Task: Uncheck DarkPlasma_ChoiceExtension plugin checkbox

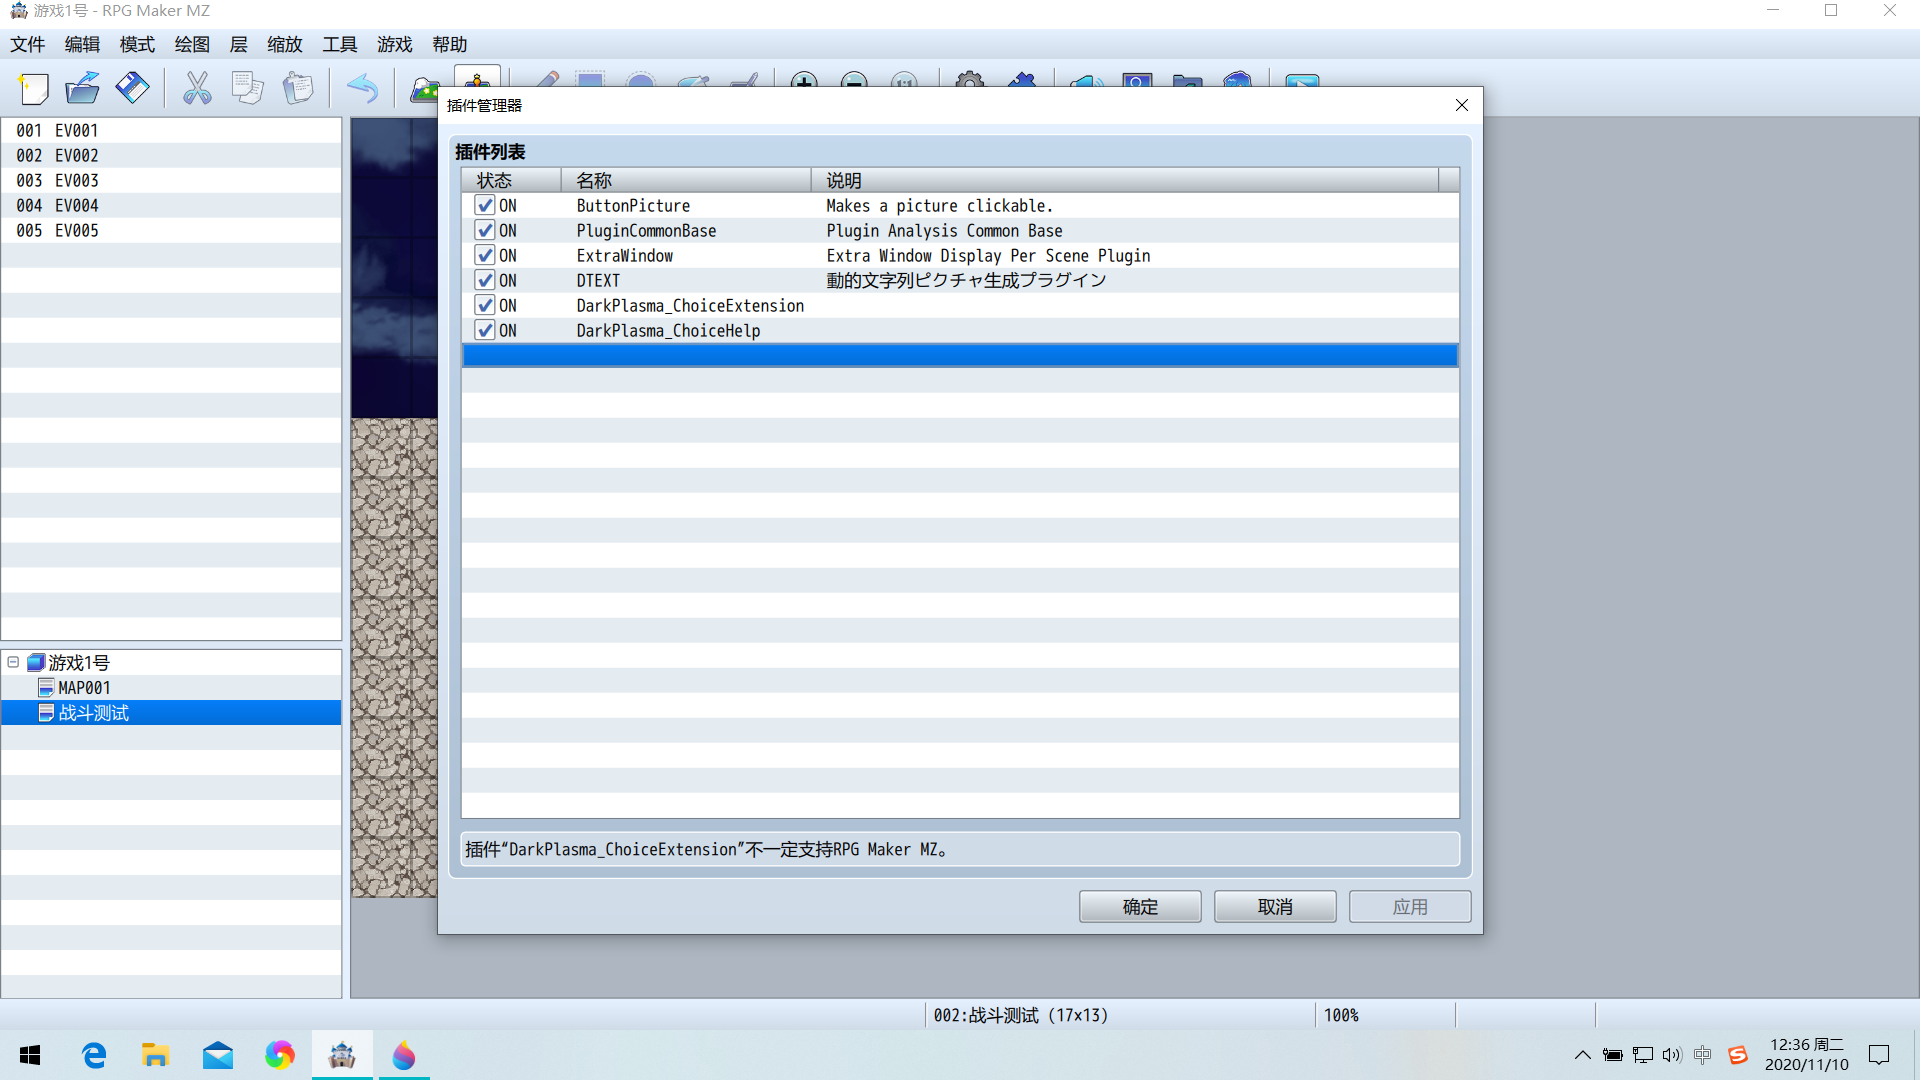Action: click(485, 305)
